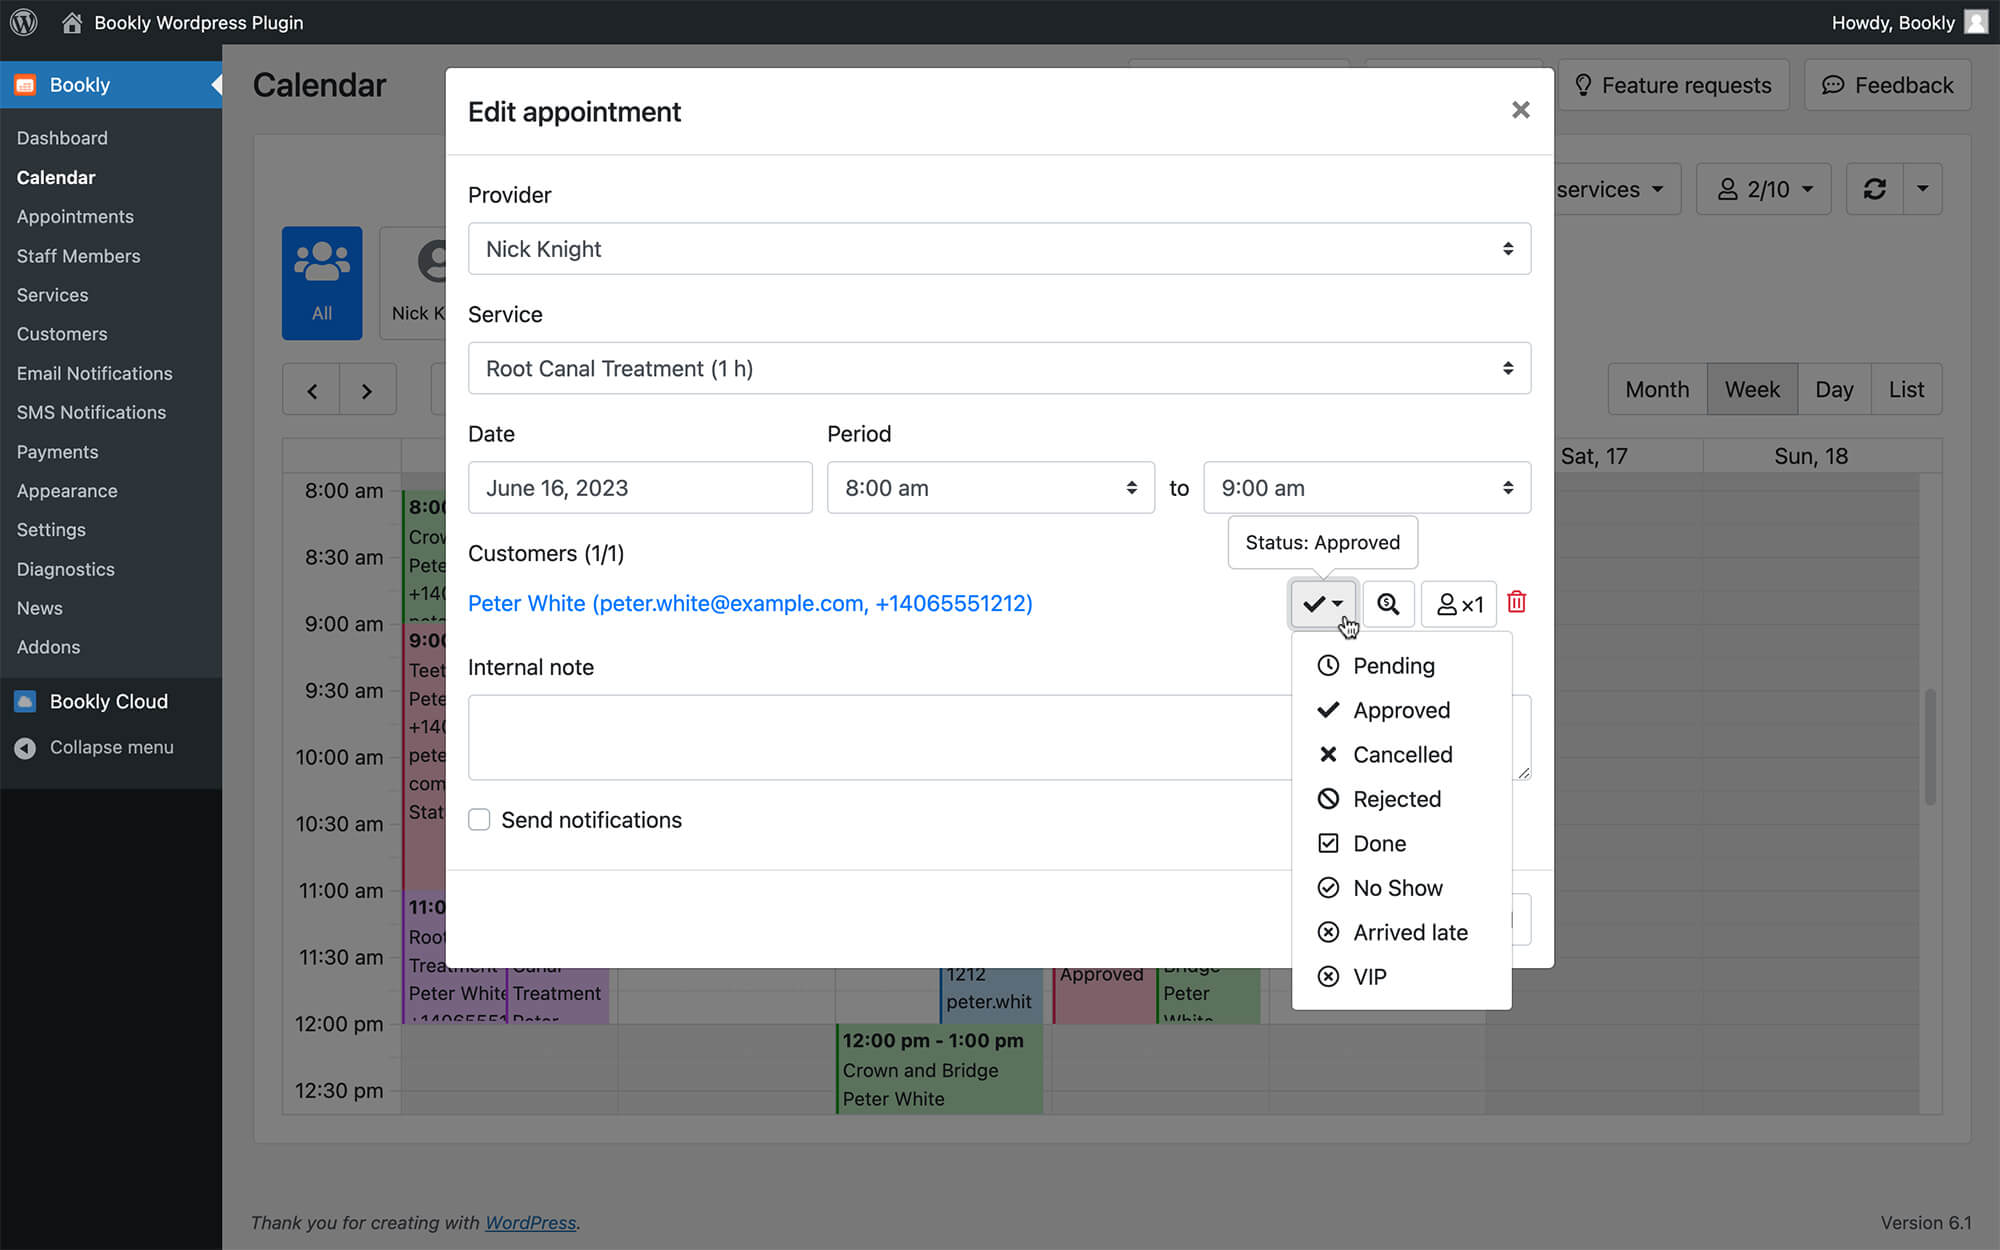Open Settings in sidebar
Image resolution: width=2000 pixels, height=1250 pixels.
coord(51,530)
